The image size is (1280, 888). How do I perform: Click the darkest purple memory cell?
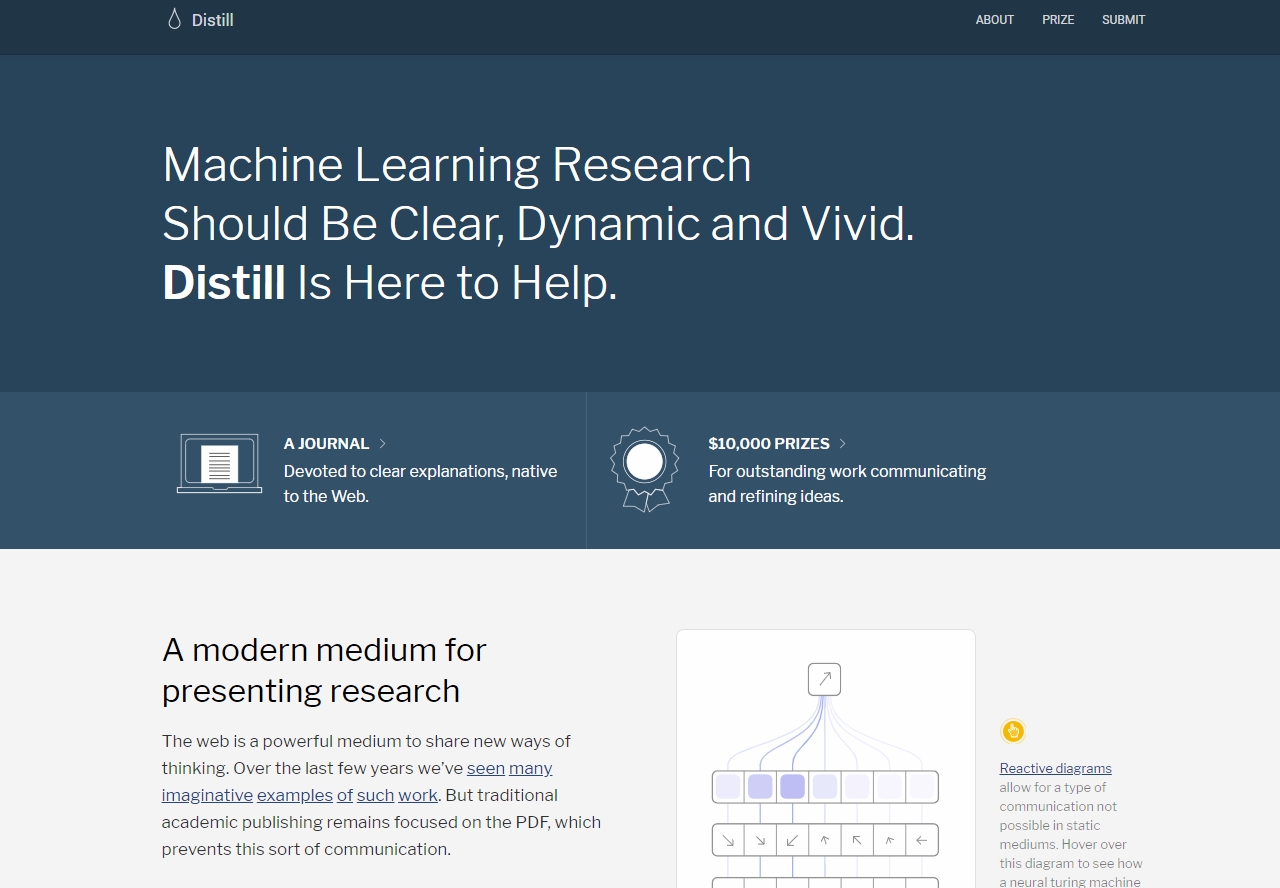(792, 786)
